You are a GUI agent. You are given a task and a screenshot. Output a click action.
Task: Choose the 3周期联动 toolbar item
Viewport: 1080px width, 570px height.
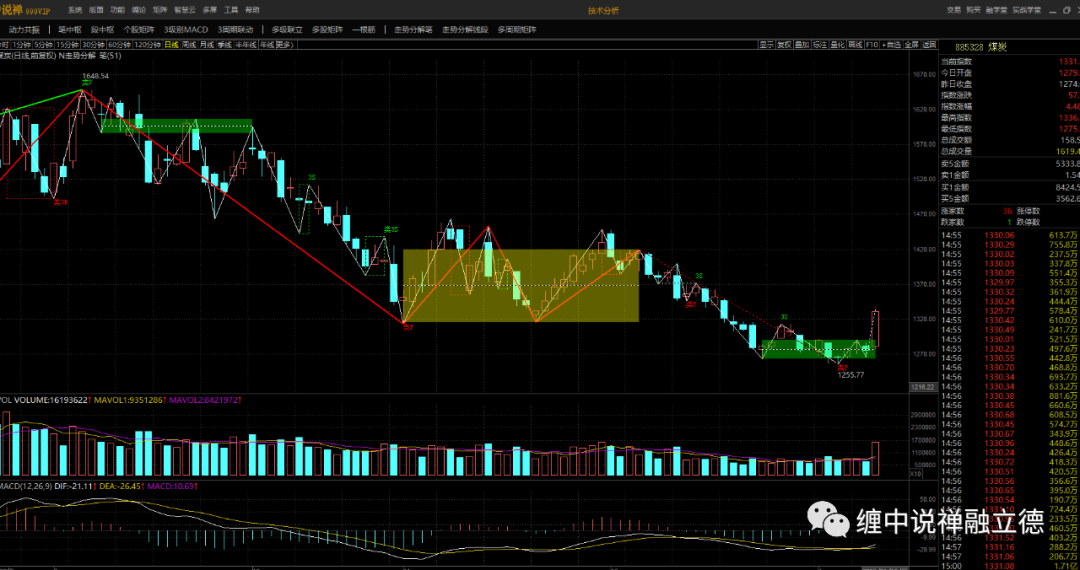click(236, 30)
